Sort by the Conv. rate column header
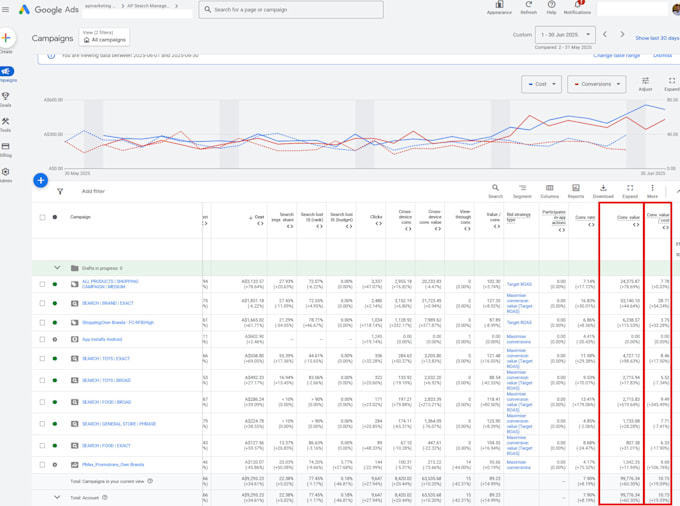Viewport: 680px width, 506px height. coord(585,217)
